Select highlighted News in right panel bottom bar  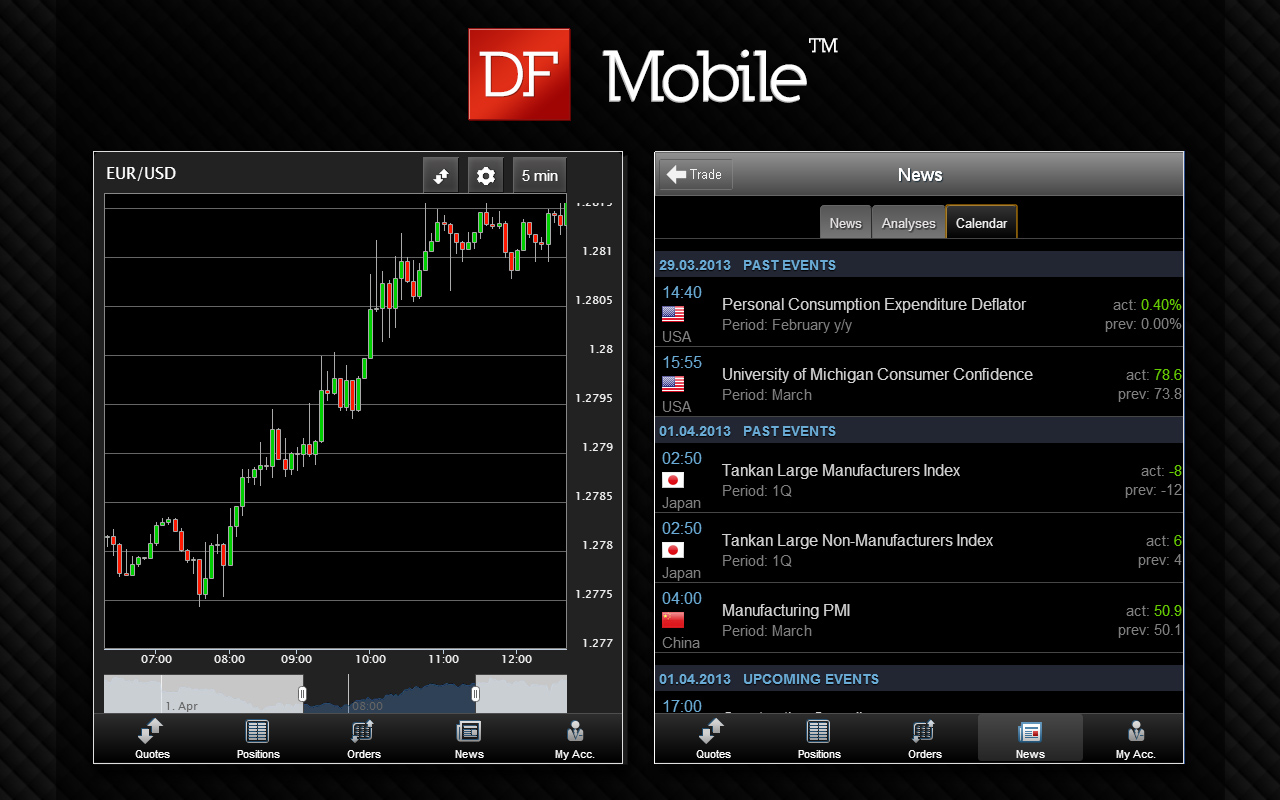tap(1030, 738)
